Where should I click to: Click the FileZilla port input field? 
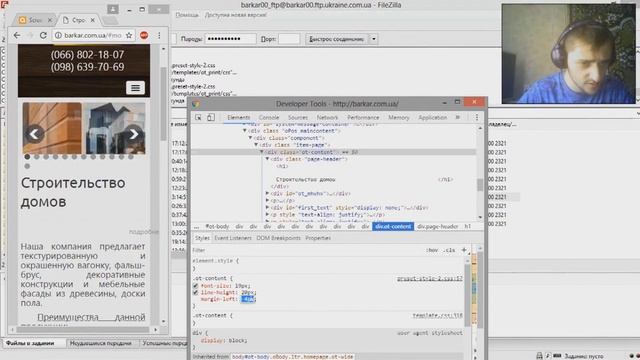pyautogui.click(x=289, y=39)
